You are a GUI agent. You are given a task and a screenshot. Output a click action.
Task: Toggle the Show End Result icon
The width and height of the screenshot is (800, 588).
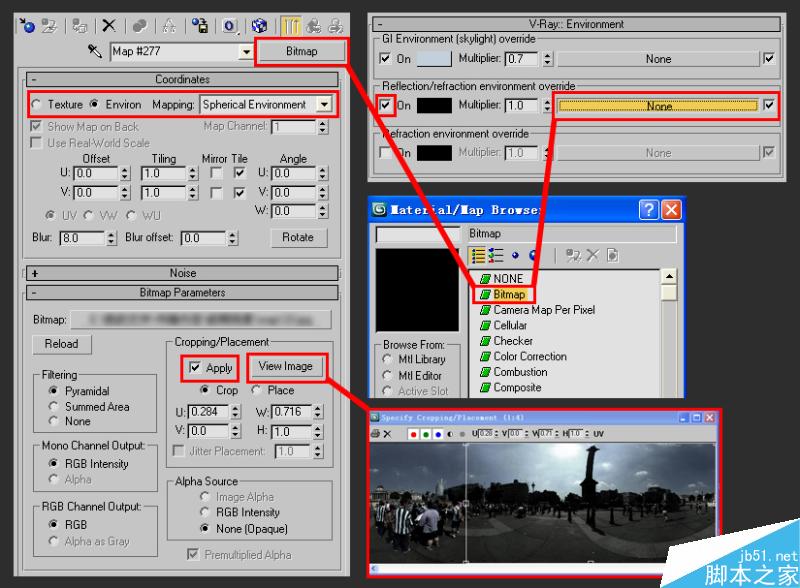tap(290, 26)
